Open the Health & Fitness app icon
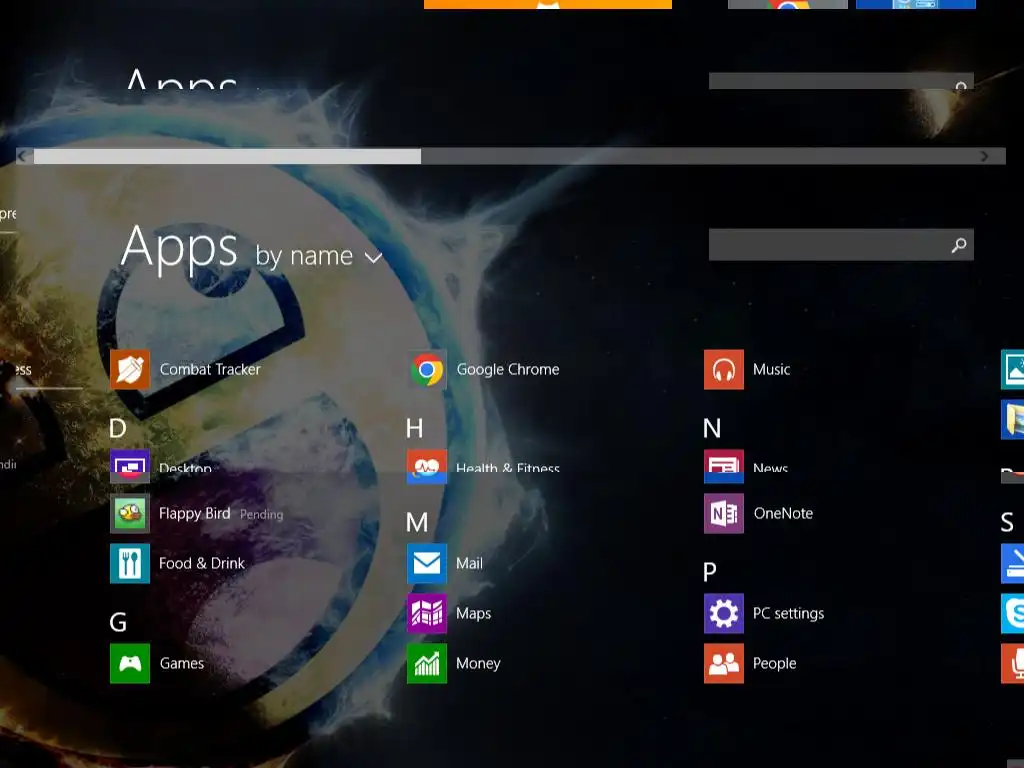1024x768 pixels. [427, 466]
